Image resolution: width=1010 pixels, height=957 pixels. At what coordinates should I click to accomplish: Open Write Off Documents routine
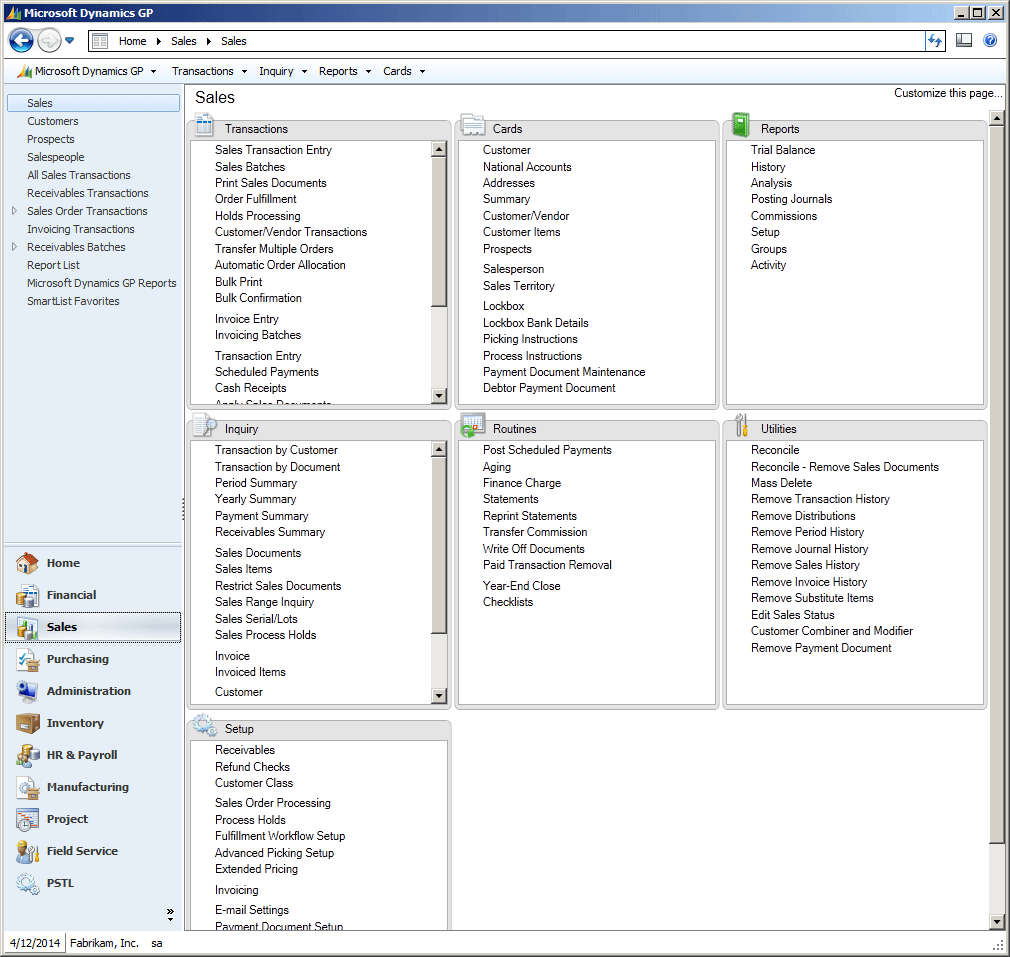(533, 549)
